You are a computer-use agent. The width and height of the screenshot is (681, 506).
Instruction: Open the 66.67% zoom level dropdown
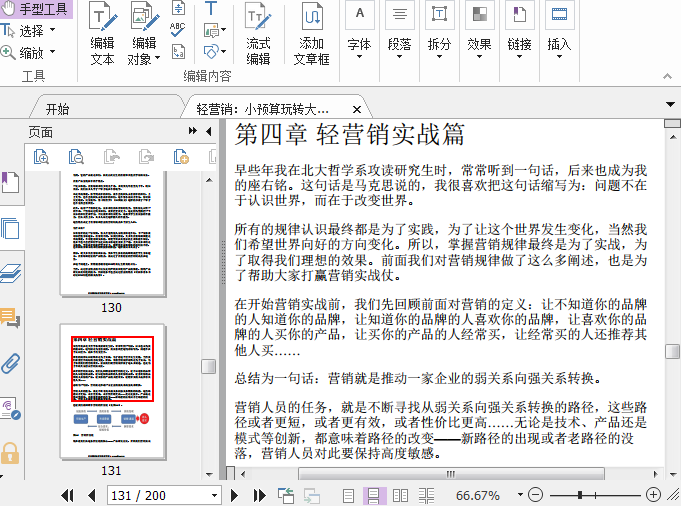click(x=520, y=495)
